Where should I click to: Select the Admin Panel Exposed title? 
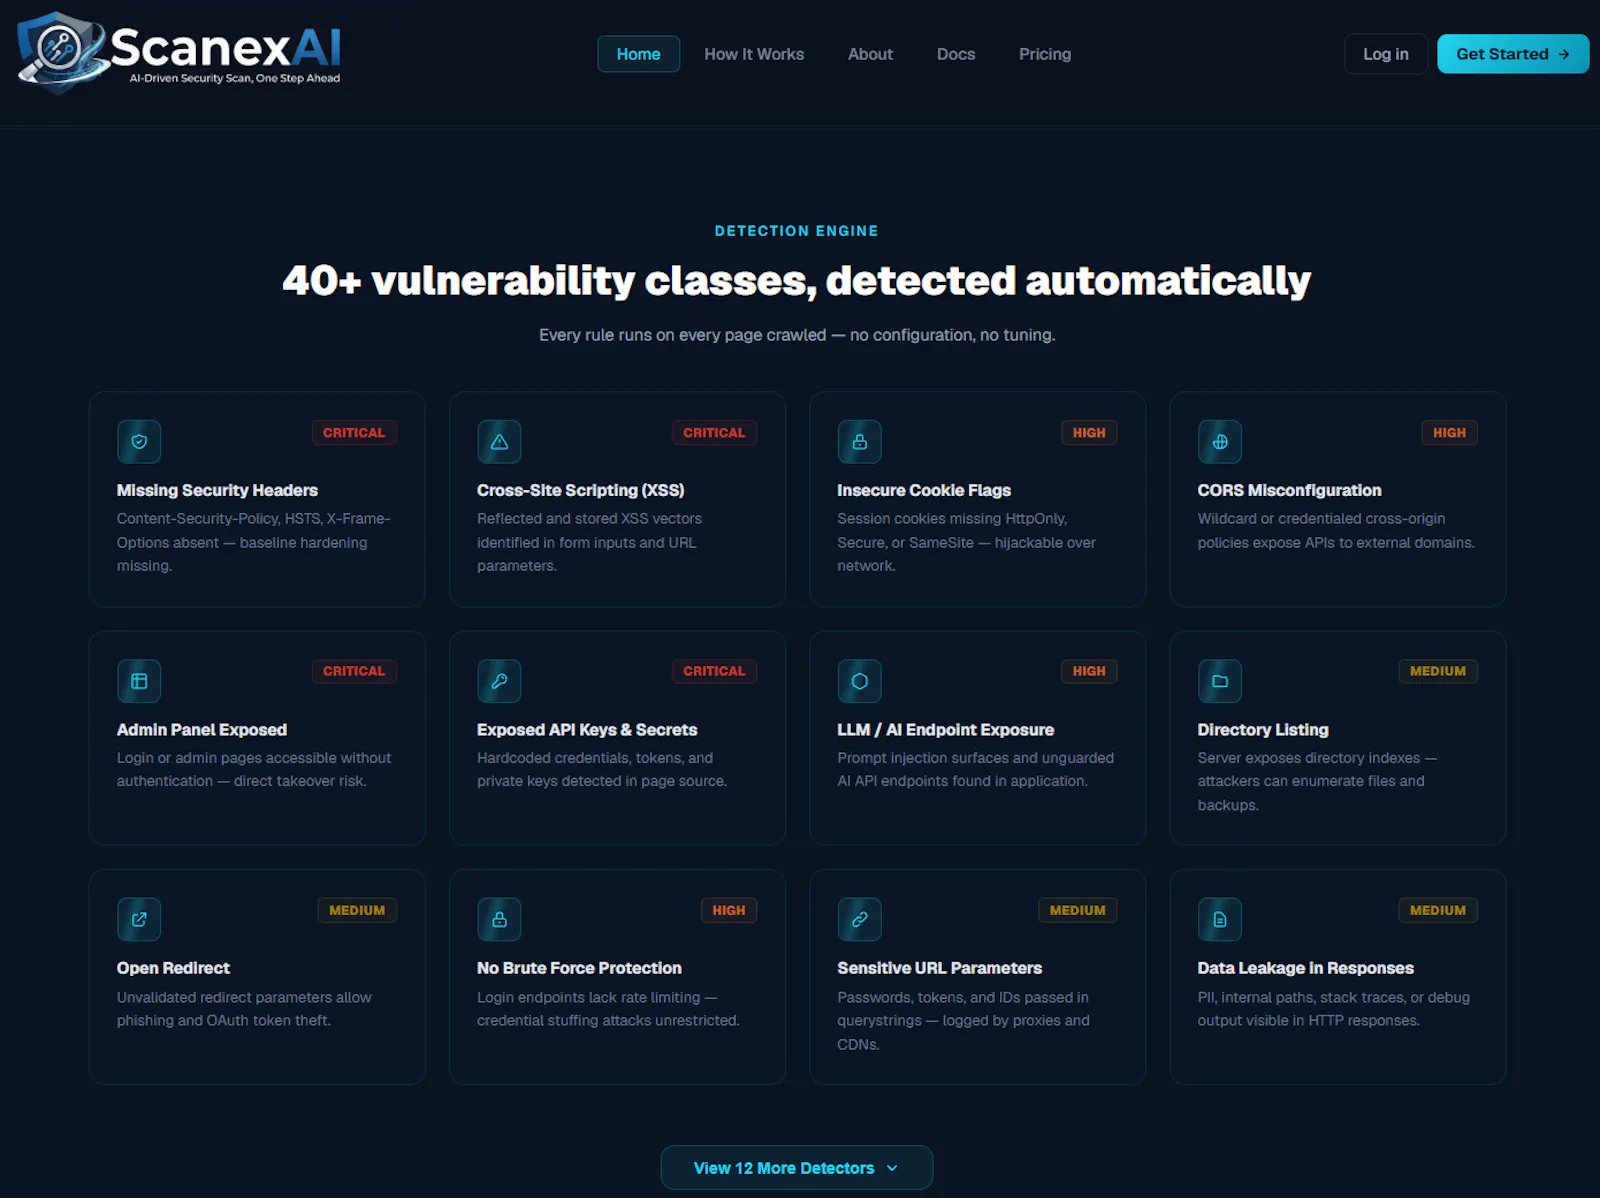point(202,730)
